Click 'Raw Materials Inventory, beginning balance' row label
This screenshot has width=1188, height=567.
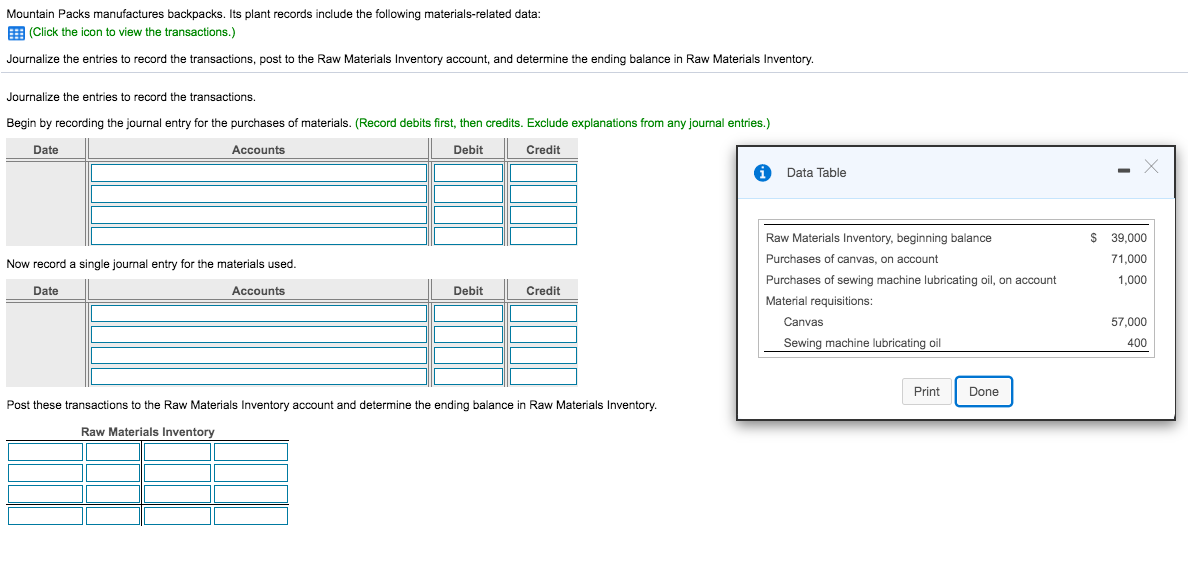[x=878, y=238]
